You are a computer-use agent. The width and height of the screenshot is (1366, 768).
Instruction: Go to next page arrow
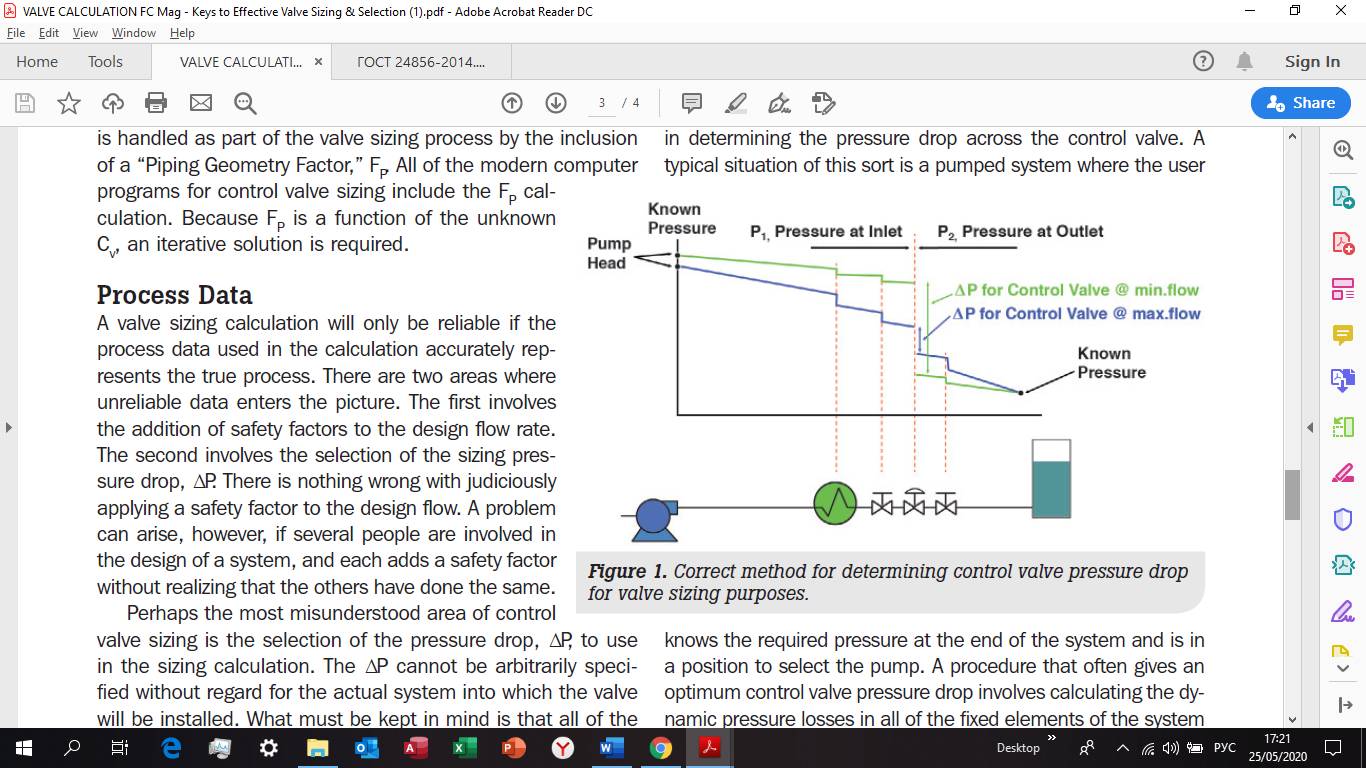pos(556,103)
